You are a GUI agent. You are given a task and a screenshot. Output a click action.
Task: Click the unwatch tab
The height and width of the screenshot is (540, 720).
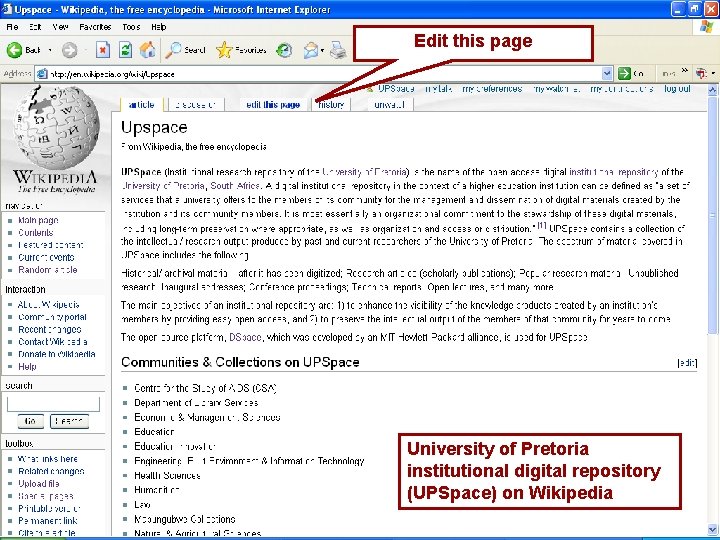pos(389,105)
